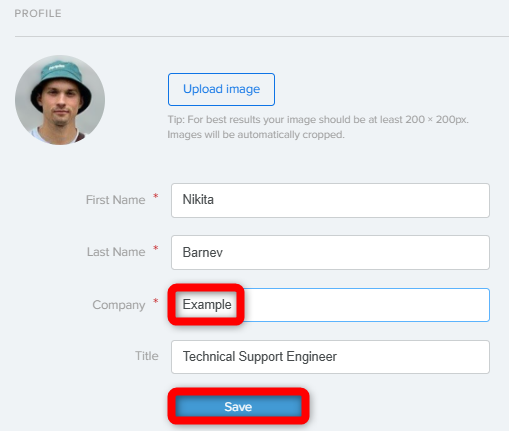Click the required asterisk next to Company
The height and width of the screenshot is (431, 509).
pyautogui.click(x=155, y=301)
